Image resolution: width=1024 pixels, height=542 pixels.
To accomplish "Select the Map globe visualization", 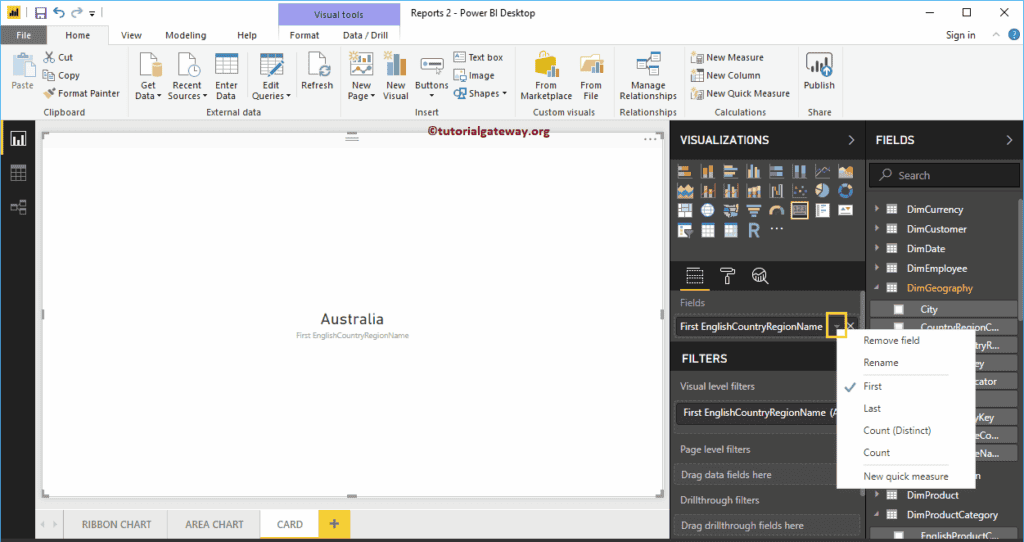I will [707, 210].
